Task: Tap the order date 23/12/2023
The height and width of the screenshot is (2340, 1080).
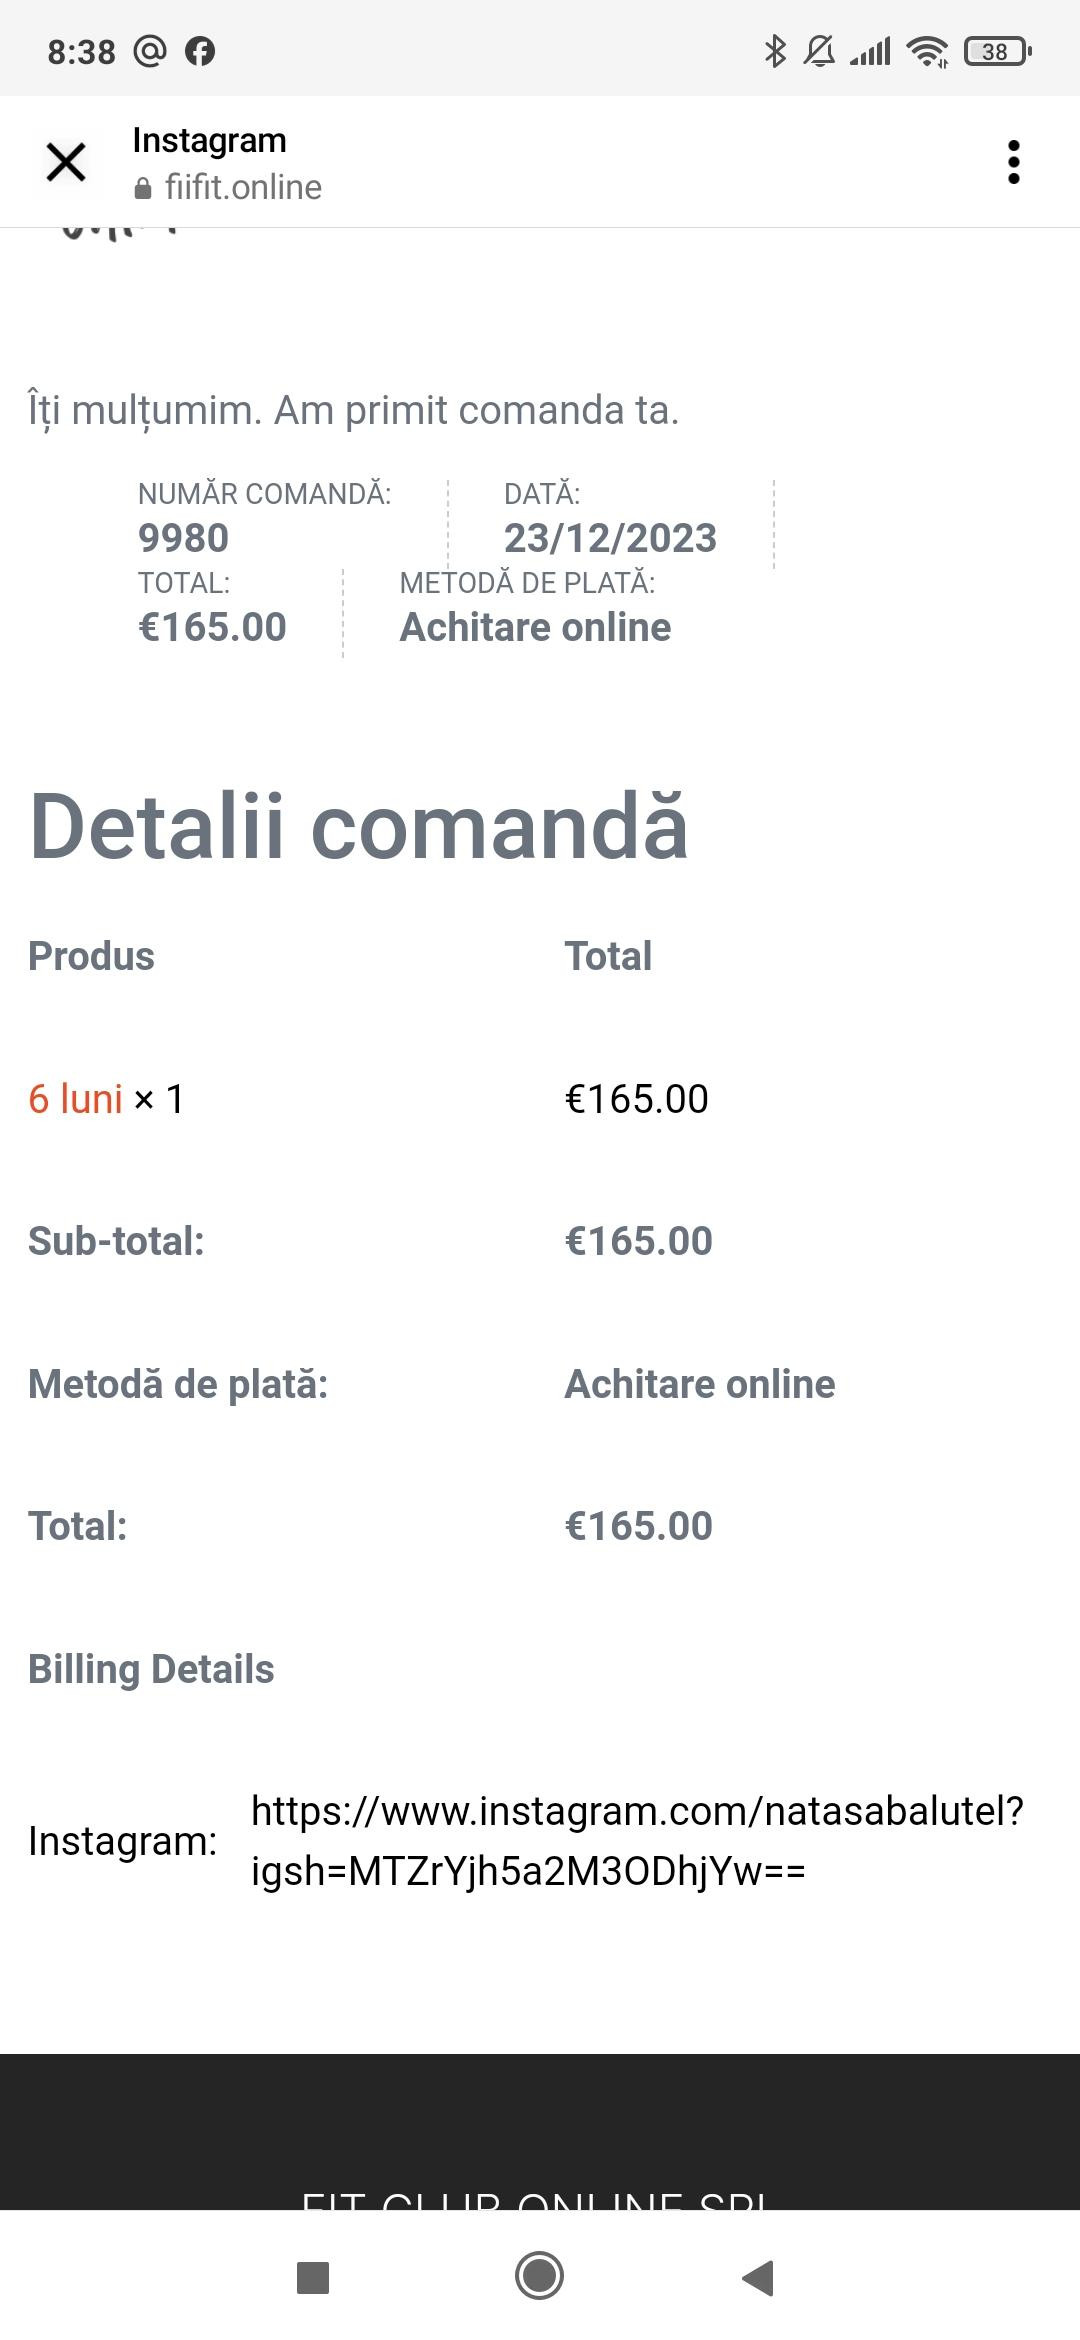Action: point(610,538)
